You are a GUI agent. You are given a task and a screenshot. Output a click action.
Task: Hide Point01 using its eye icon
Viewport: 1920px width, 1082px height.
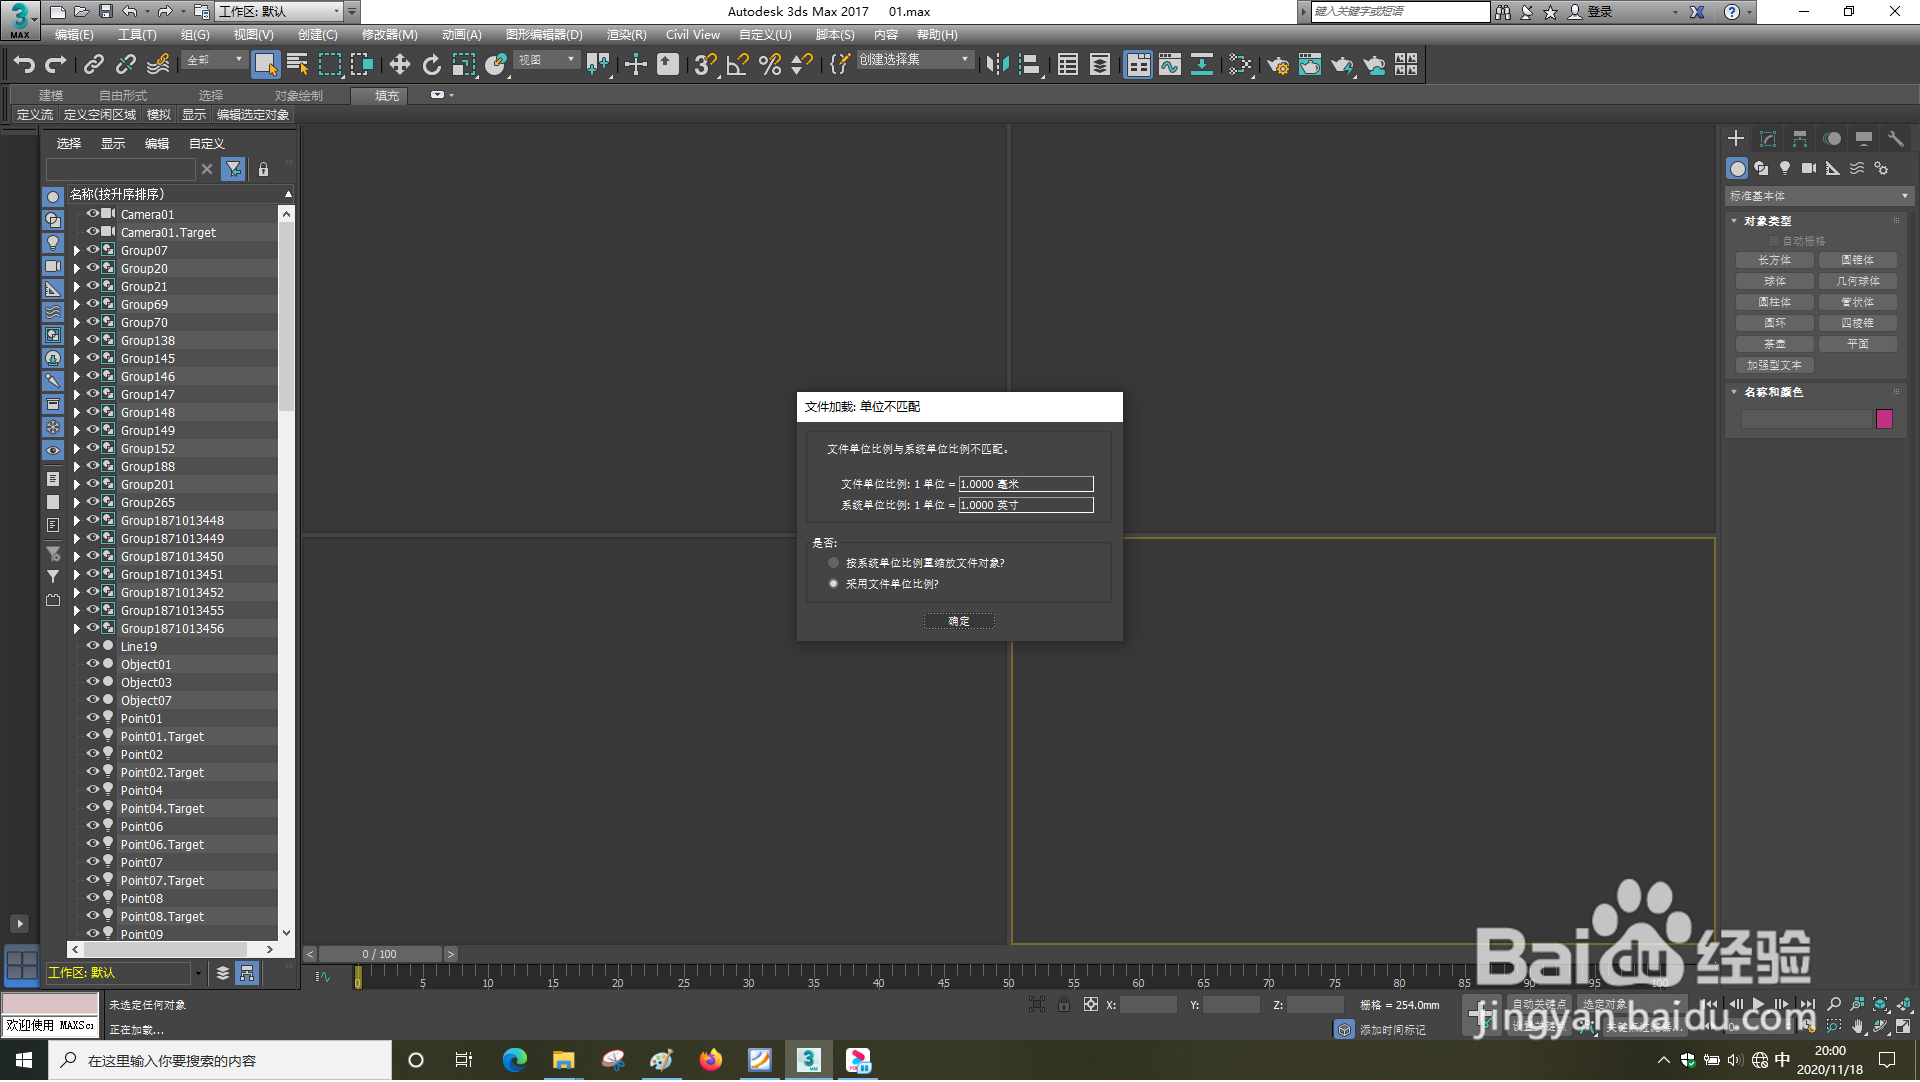92,718
